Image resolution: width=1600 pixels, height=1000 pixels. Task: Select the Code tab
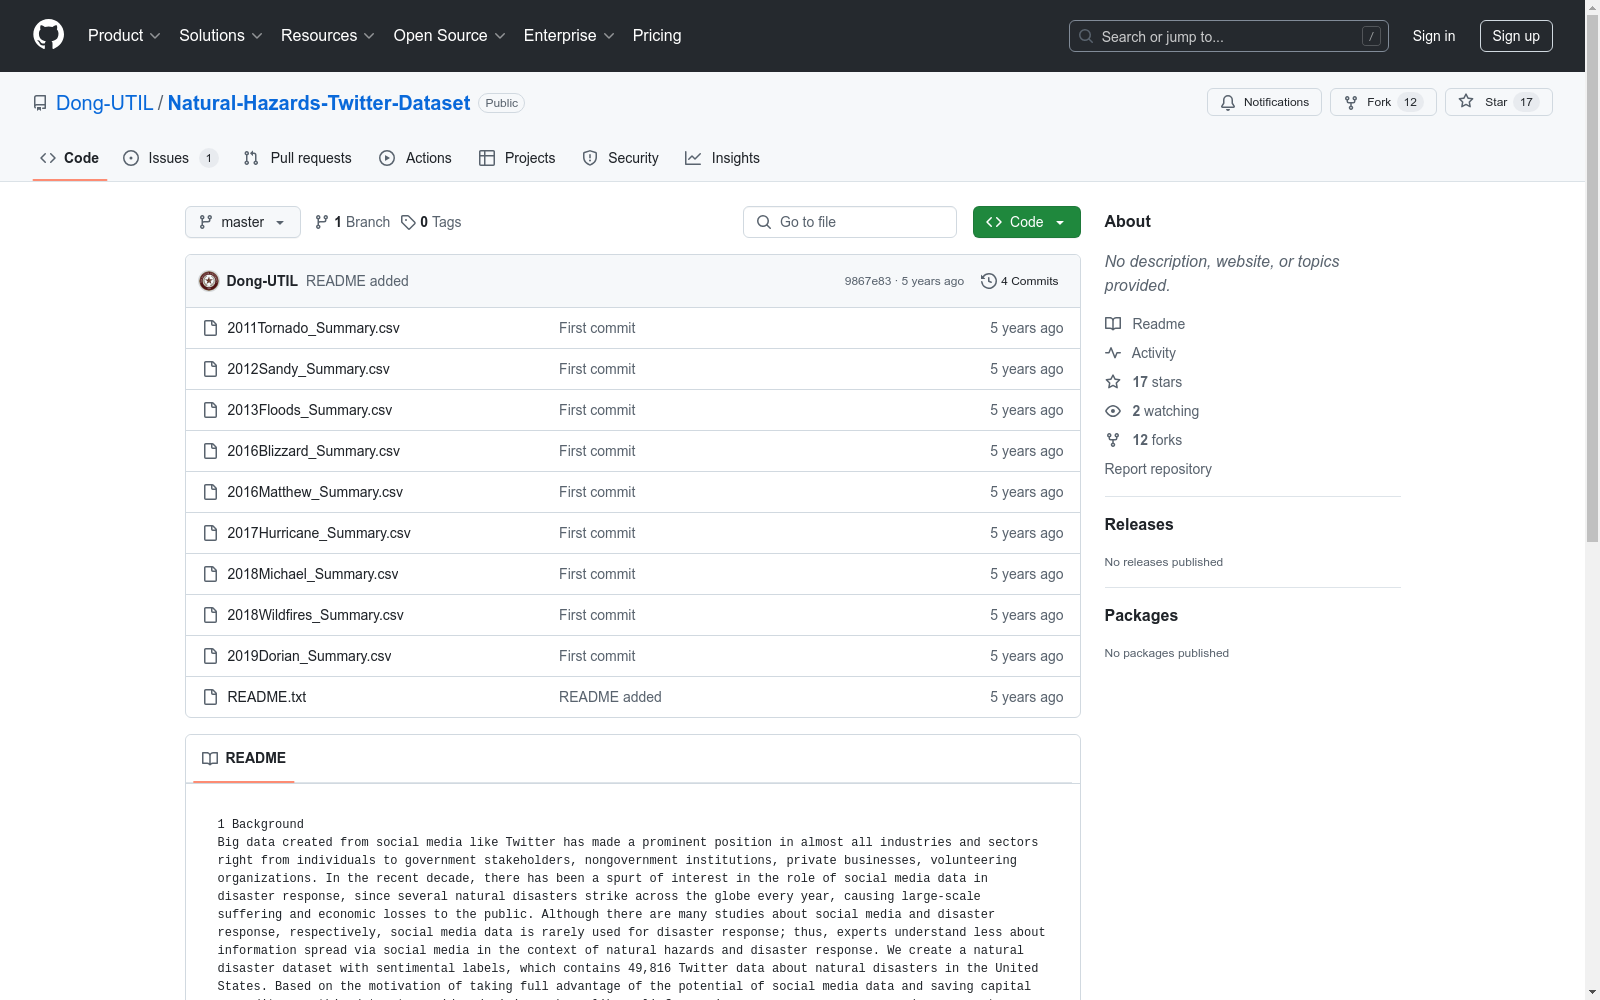(70, 158)
